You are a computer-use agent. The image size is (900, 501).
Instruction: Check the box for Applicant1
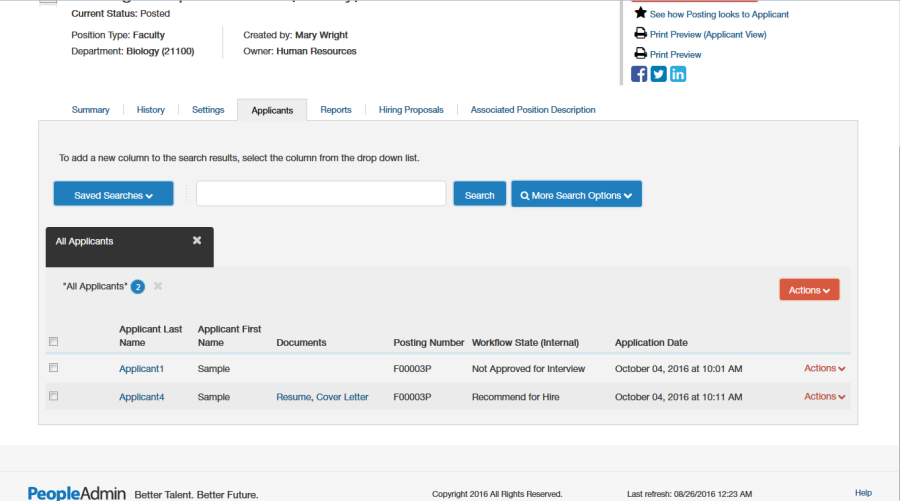coord(54,368)
